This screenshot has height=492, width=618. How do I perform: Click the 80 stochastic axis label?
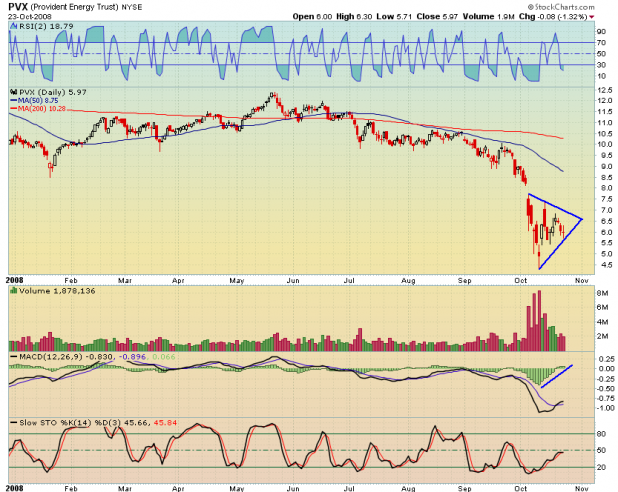[601, 434]
